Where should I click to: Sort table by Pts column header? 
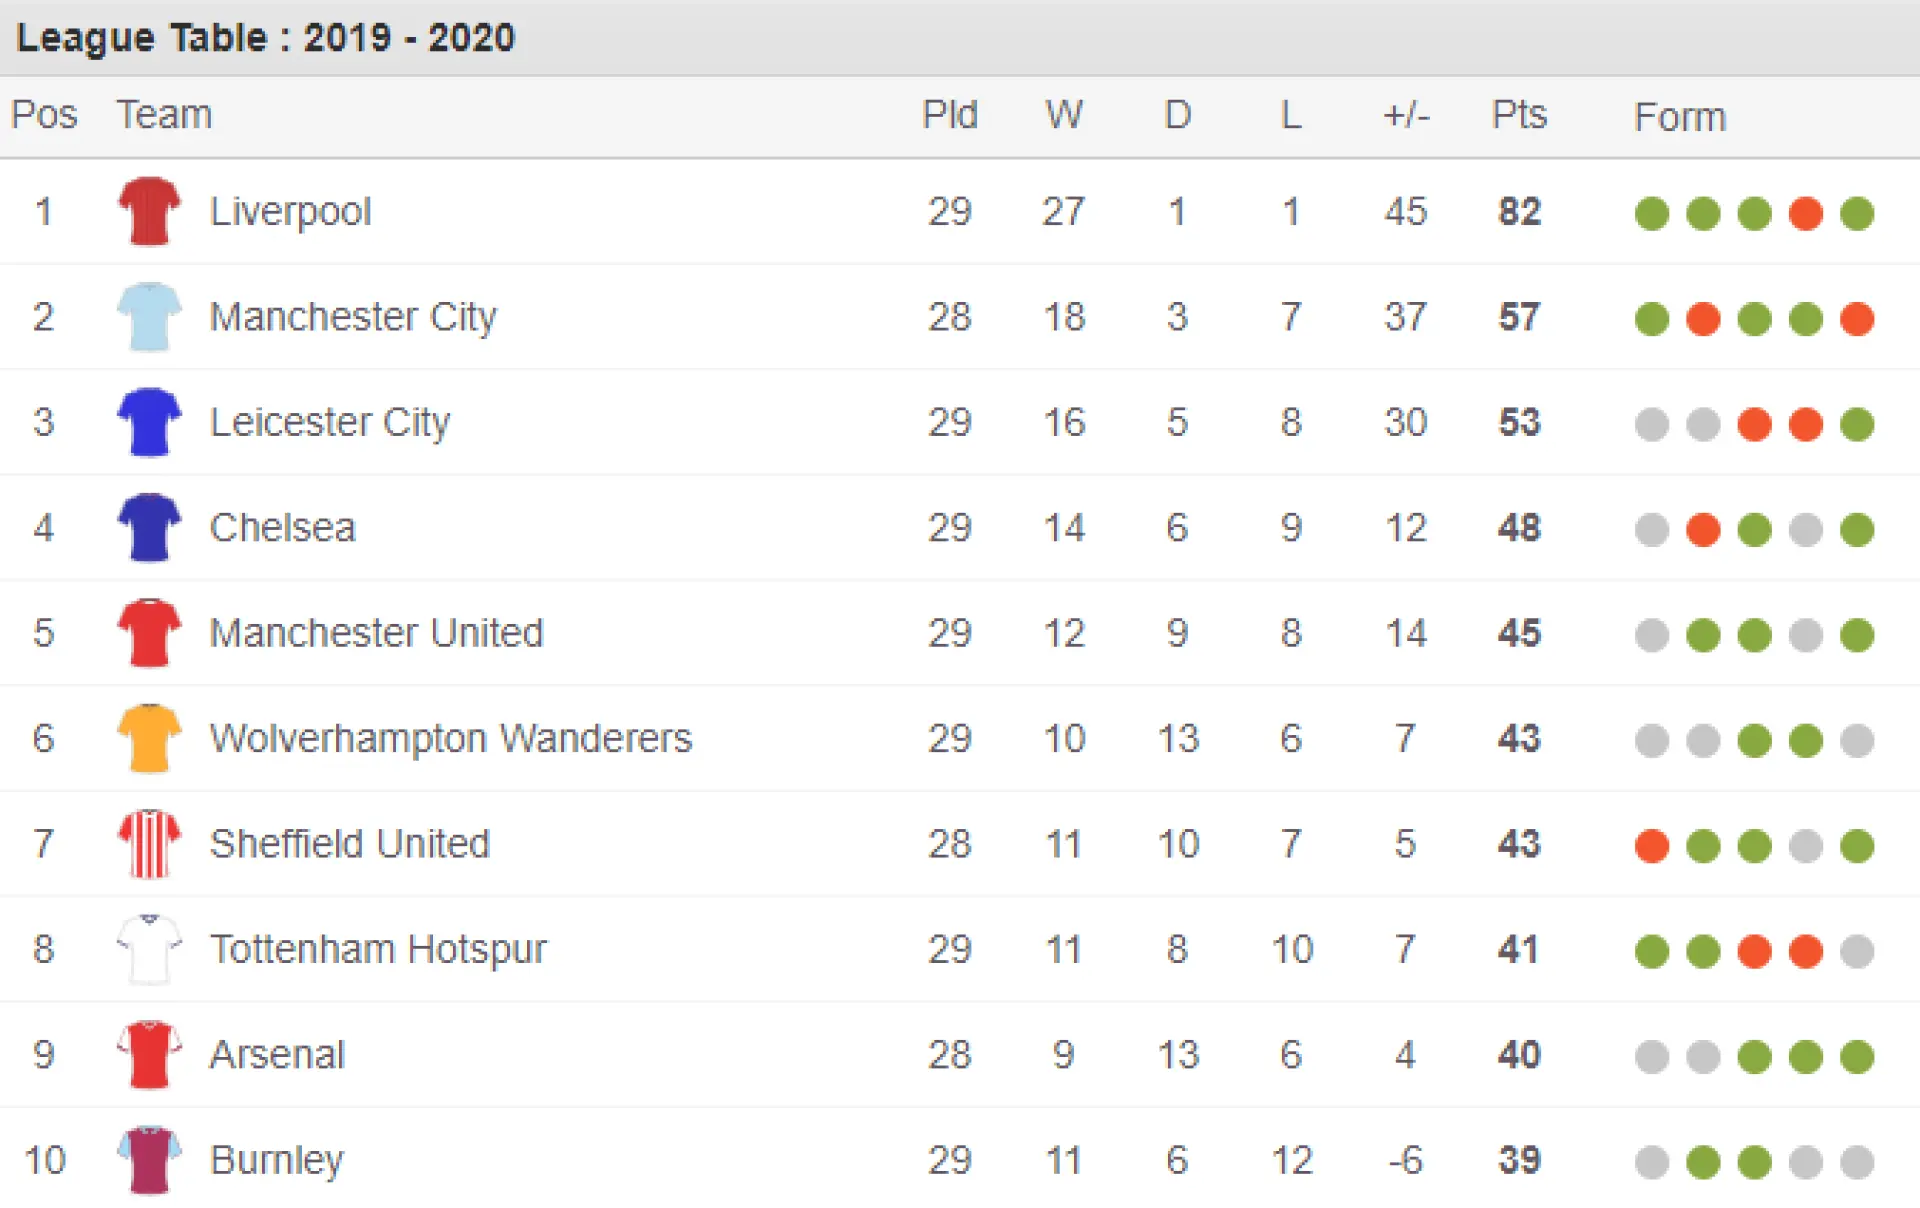pos(1519,115)
